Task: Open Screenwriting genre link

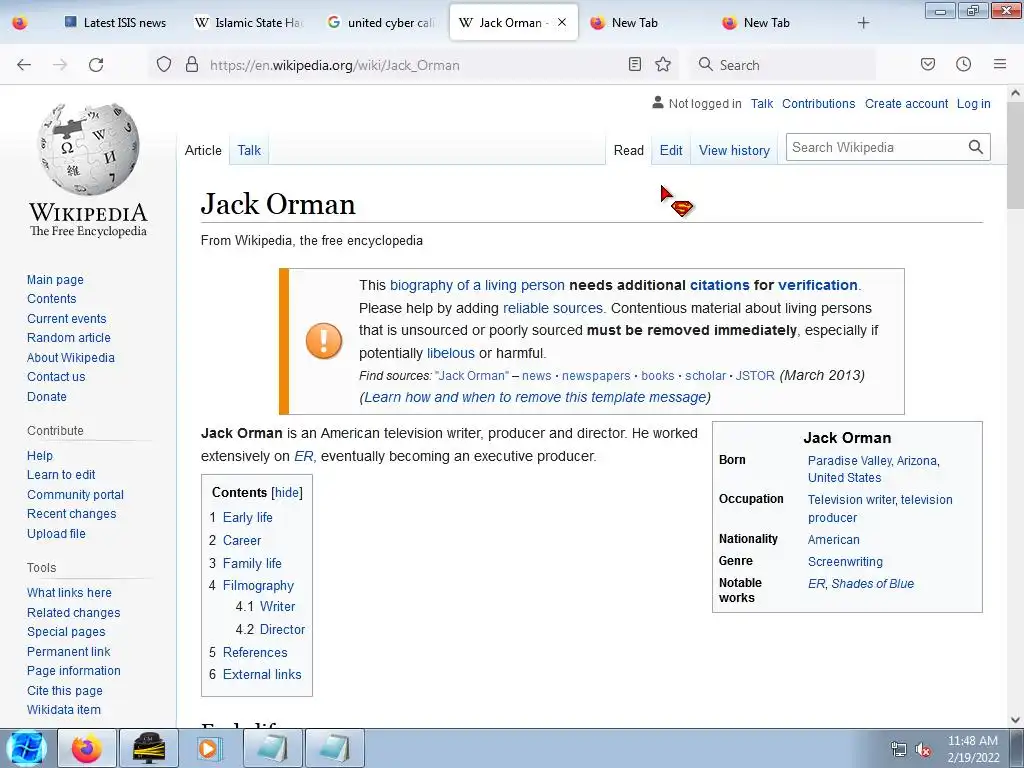Action: click(845, 562)
